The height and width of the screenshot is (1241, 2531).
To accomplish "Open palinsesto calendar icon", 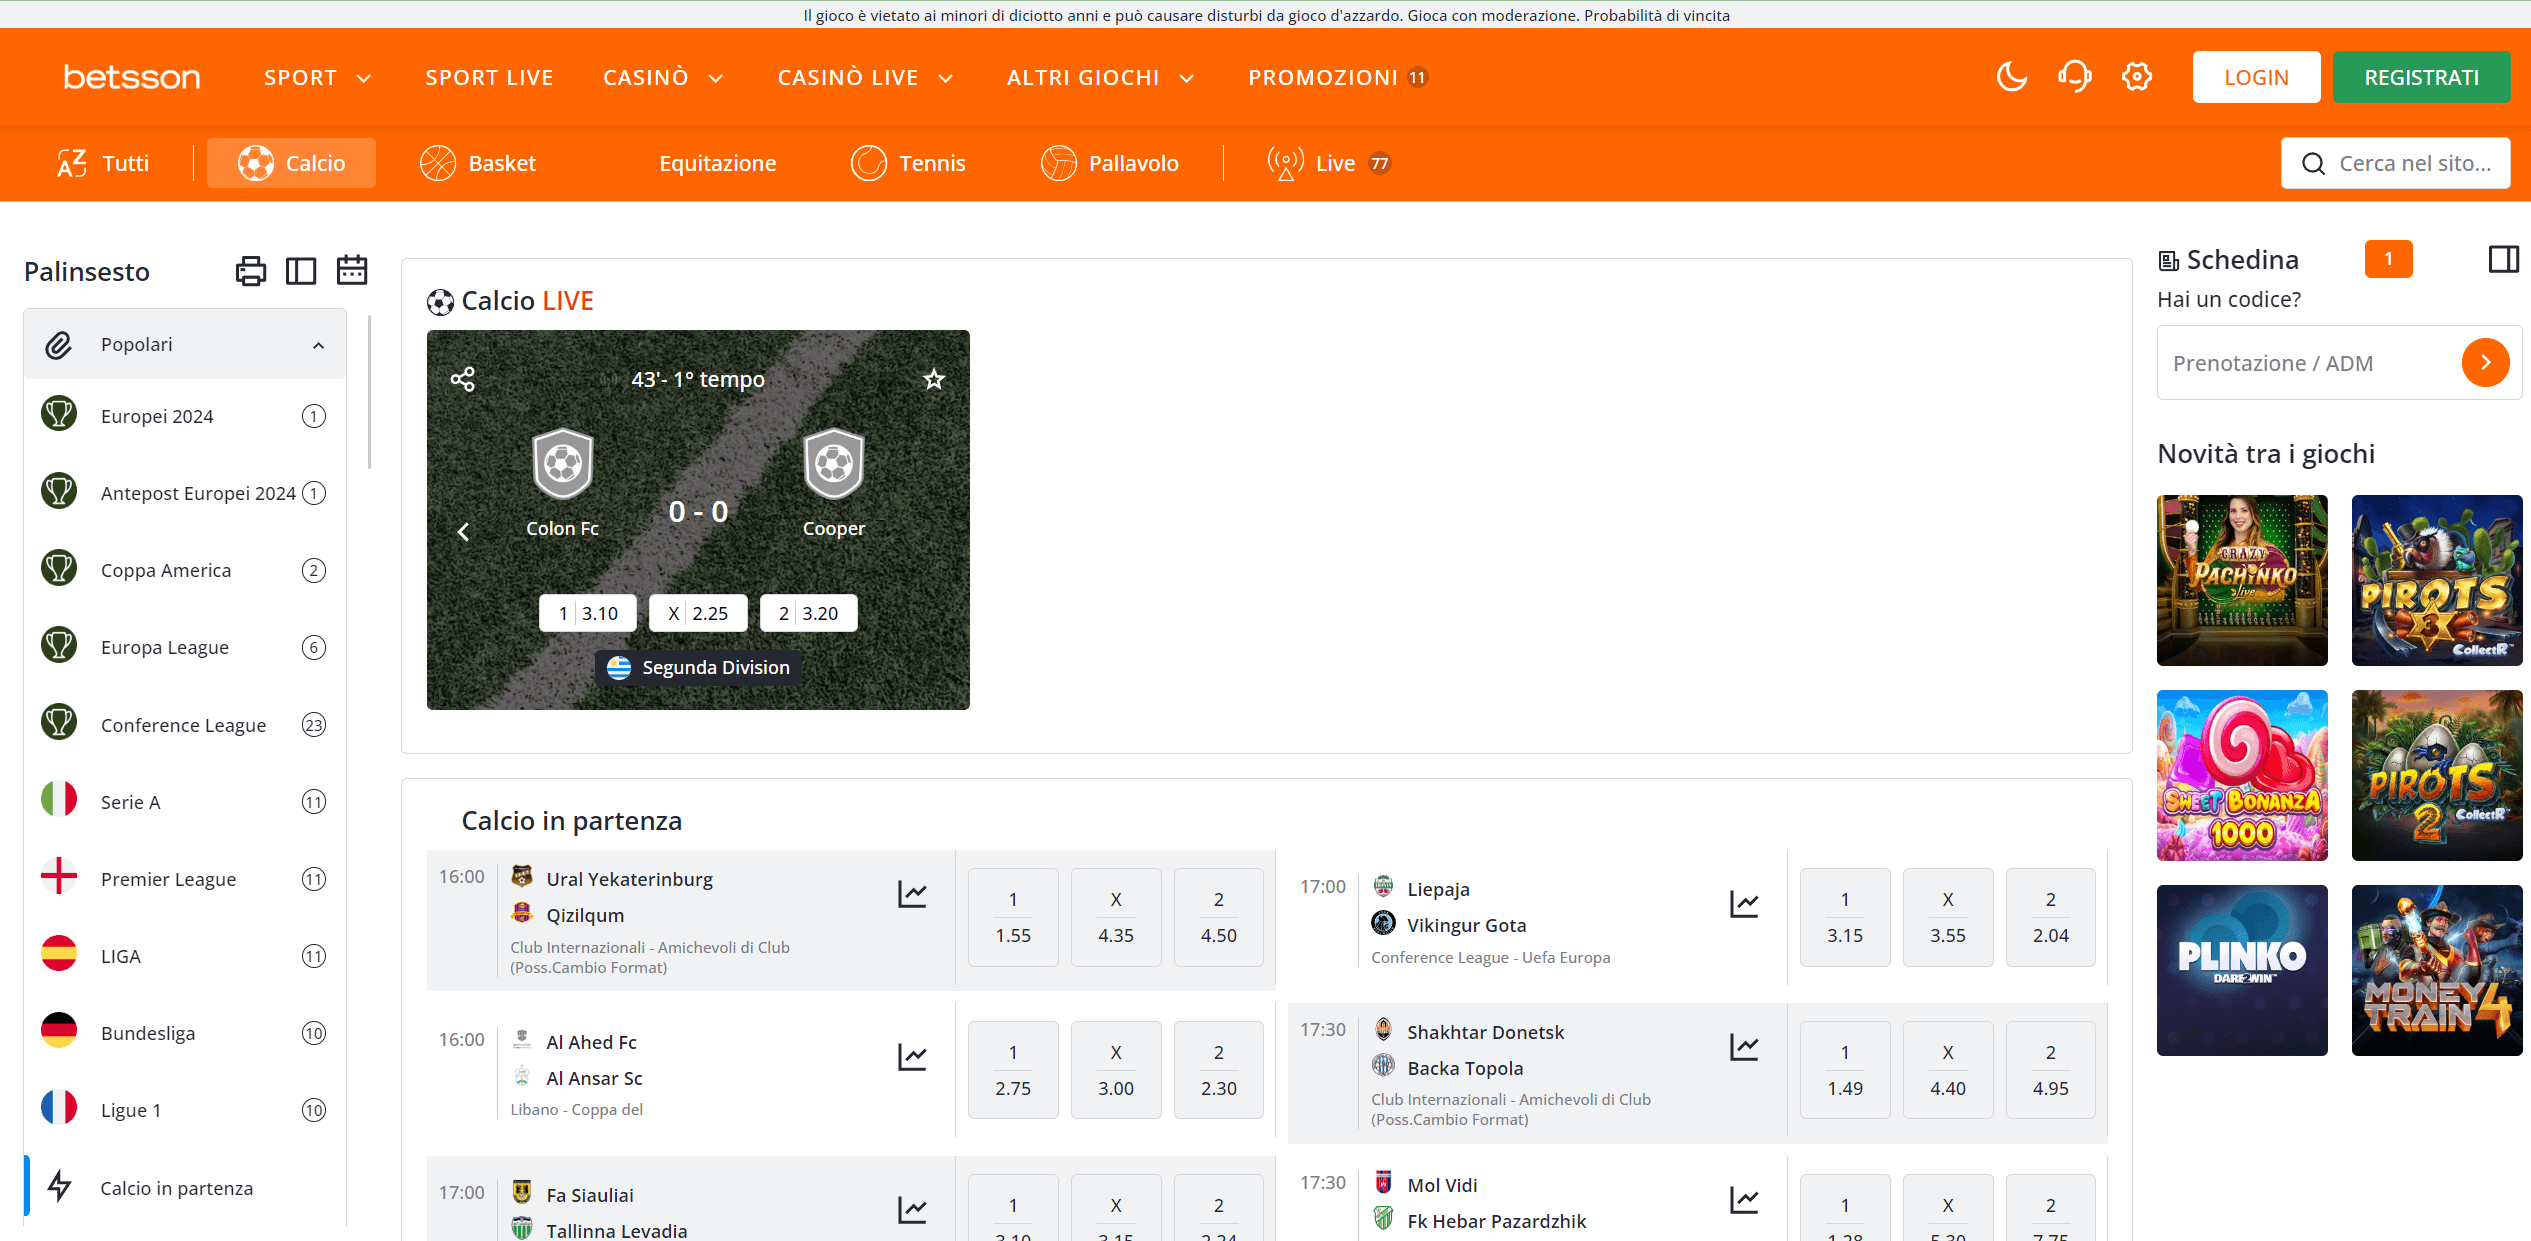I will [352, 270].
